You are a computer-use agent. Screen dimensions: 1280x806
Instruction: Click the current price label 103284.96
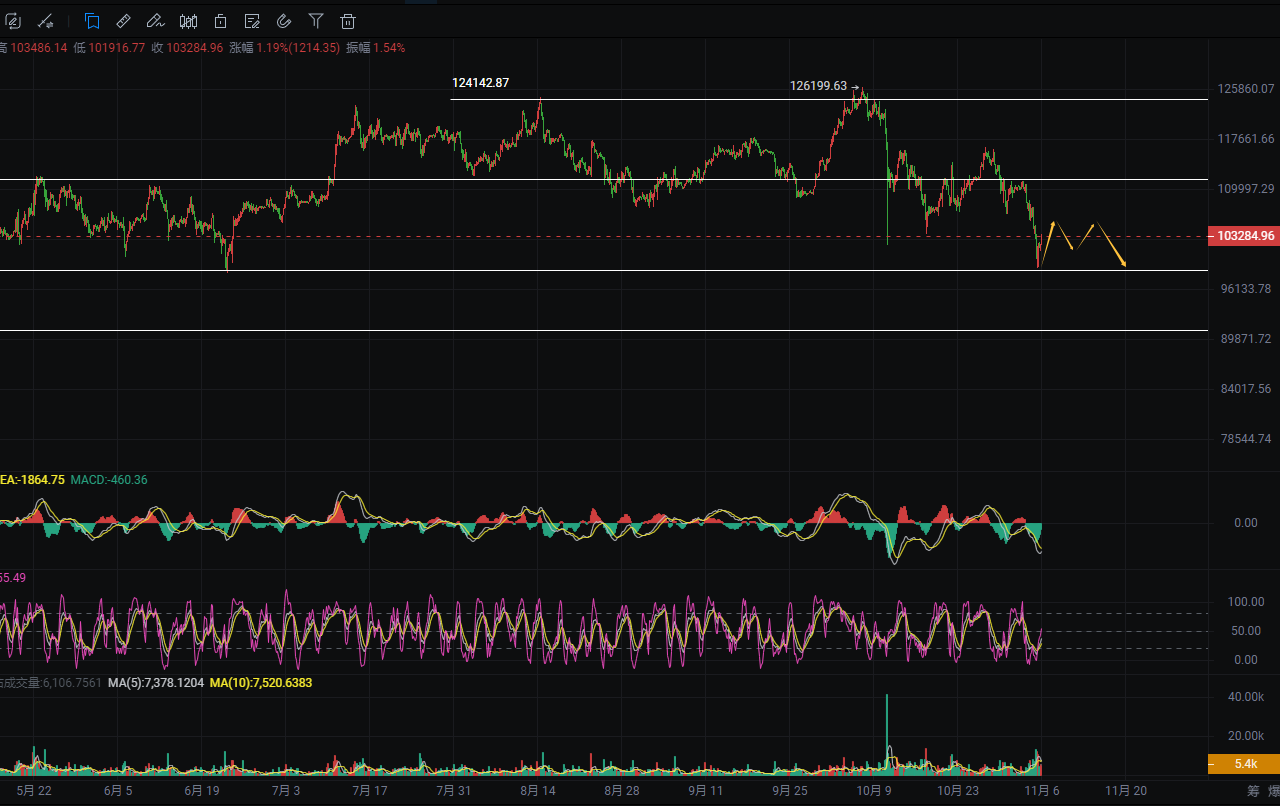(x=1244, y=237)
